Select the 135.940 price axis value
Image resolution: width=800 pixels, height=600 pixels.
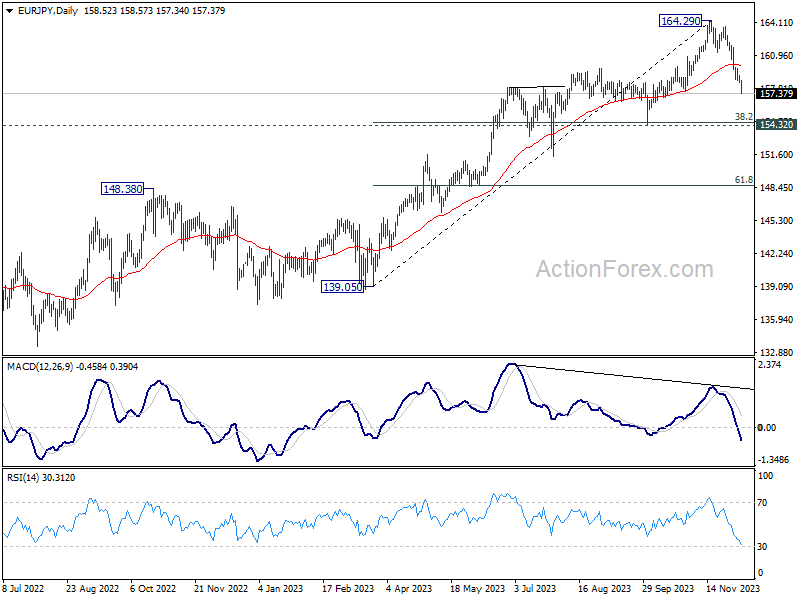click(x=777, y=319)
